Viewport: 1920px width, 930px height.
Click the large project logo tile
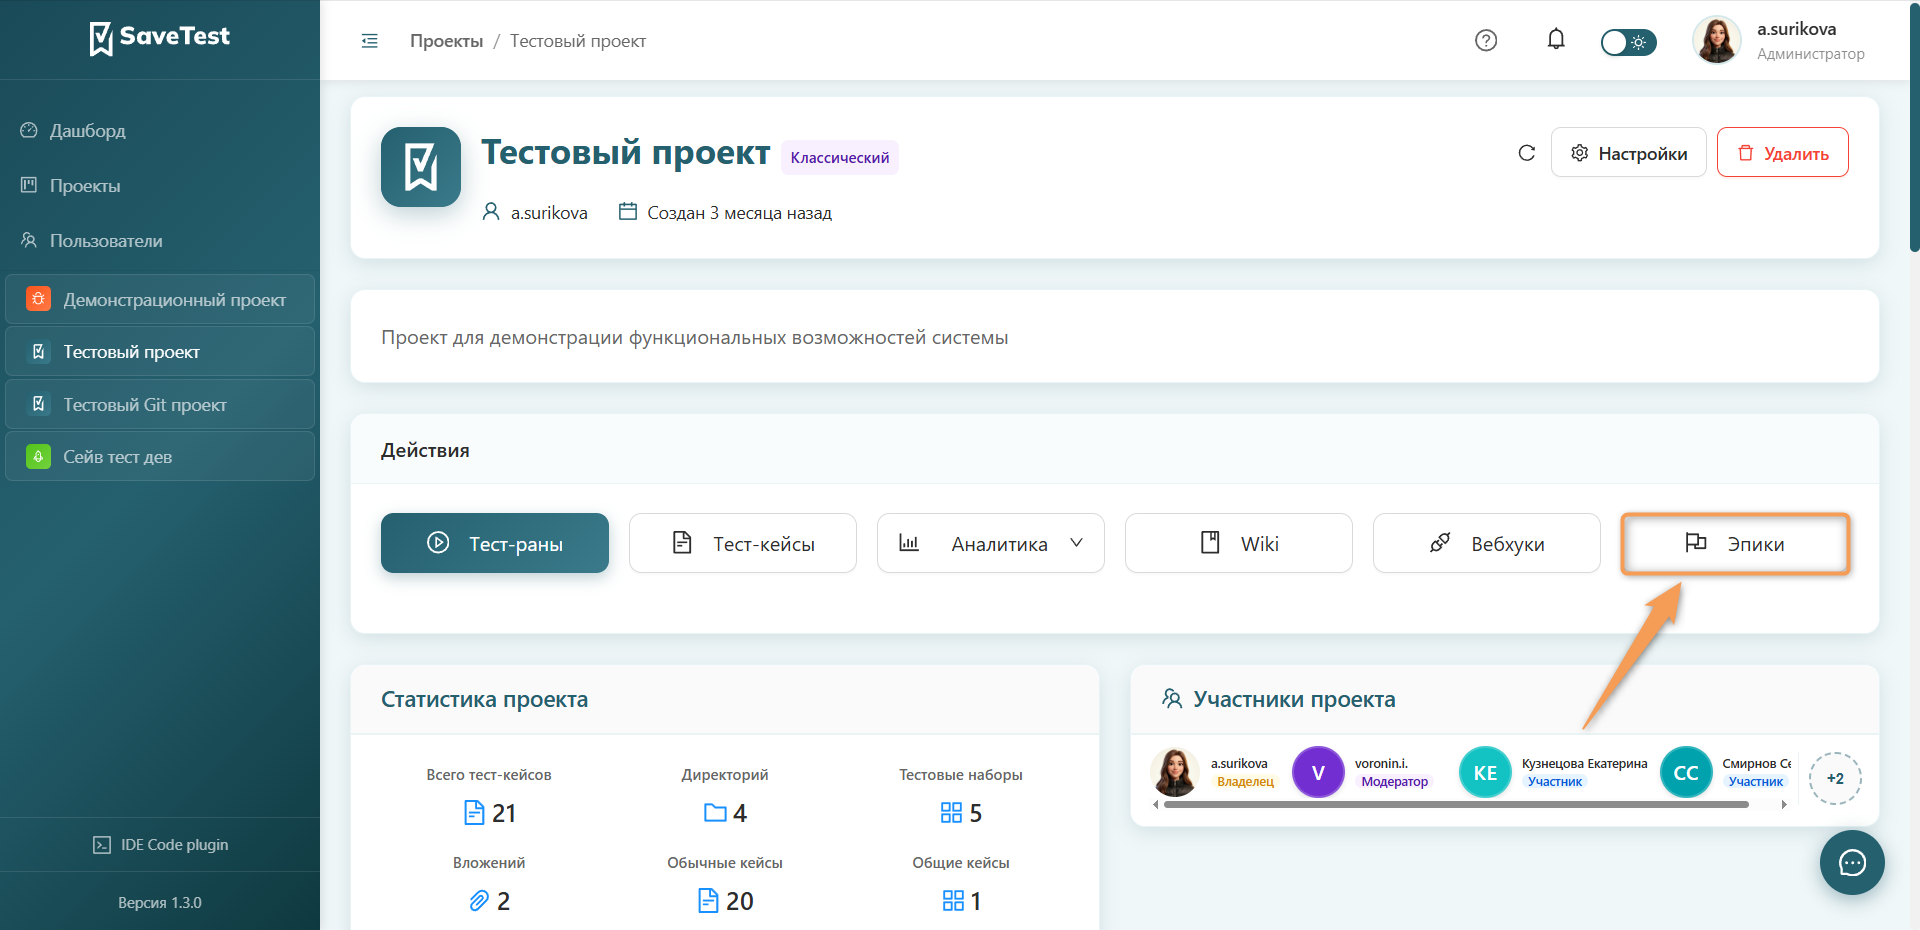click(x=421, y=167)
